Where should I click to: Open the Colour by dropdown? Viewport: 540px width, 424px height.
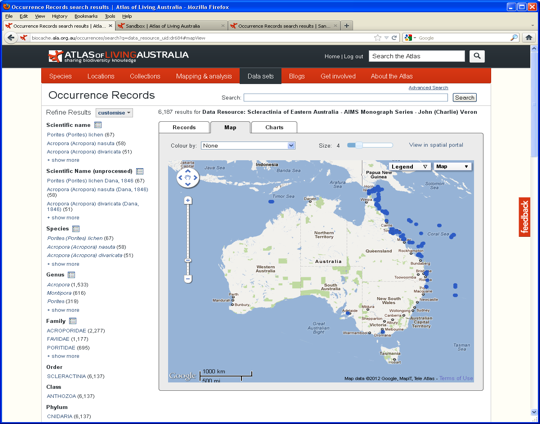click(248, 146)
